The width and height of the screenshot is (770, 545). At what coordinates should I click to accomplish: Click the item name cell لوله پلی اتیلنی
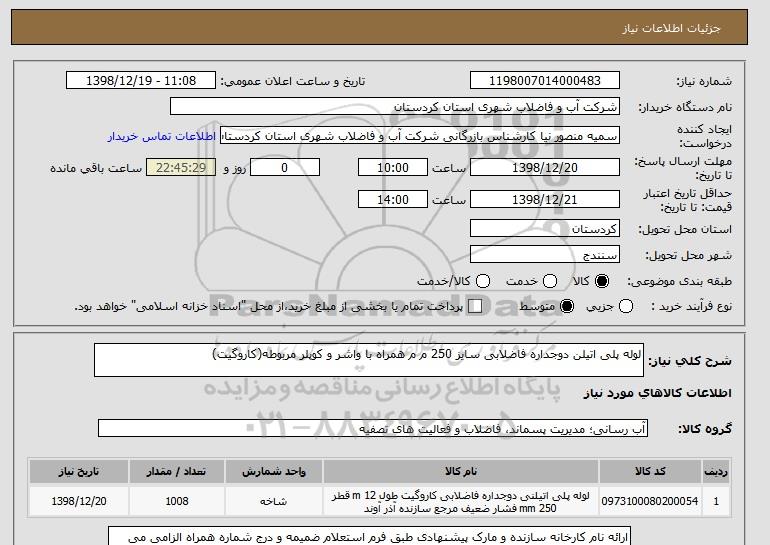(461, 501)
